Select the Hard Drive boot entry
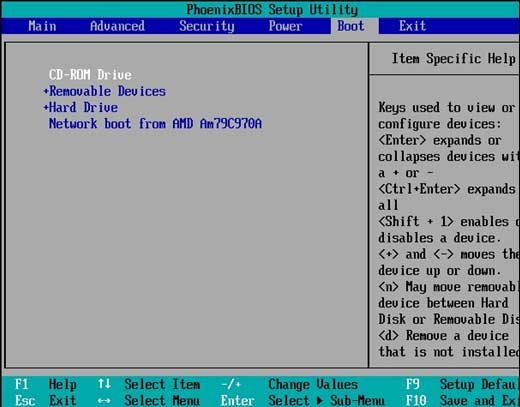The height and width of the screenshot is (407, 520). 83,107
